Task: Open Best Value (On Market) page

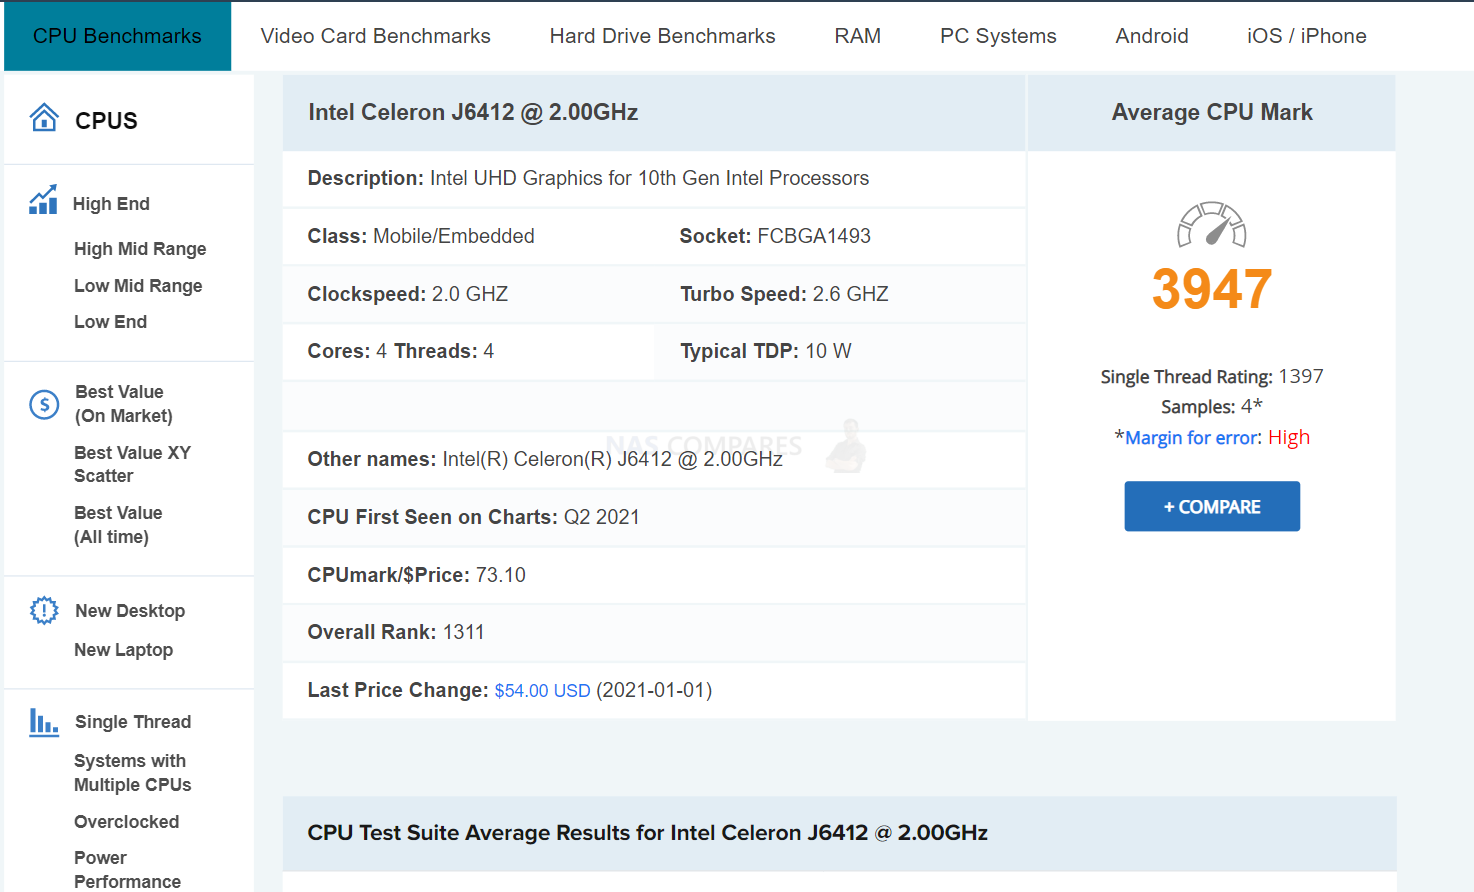Action: click(124, 404)
